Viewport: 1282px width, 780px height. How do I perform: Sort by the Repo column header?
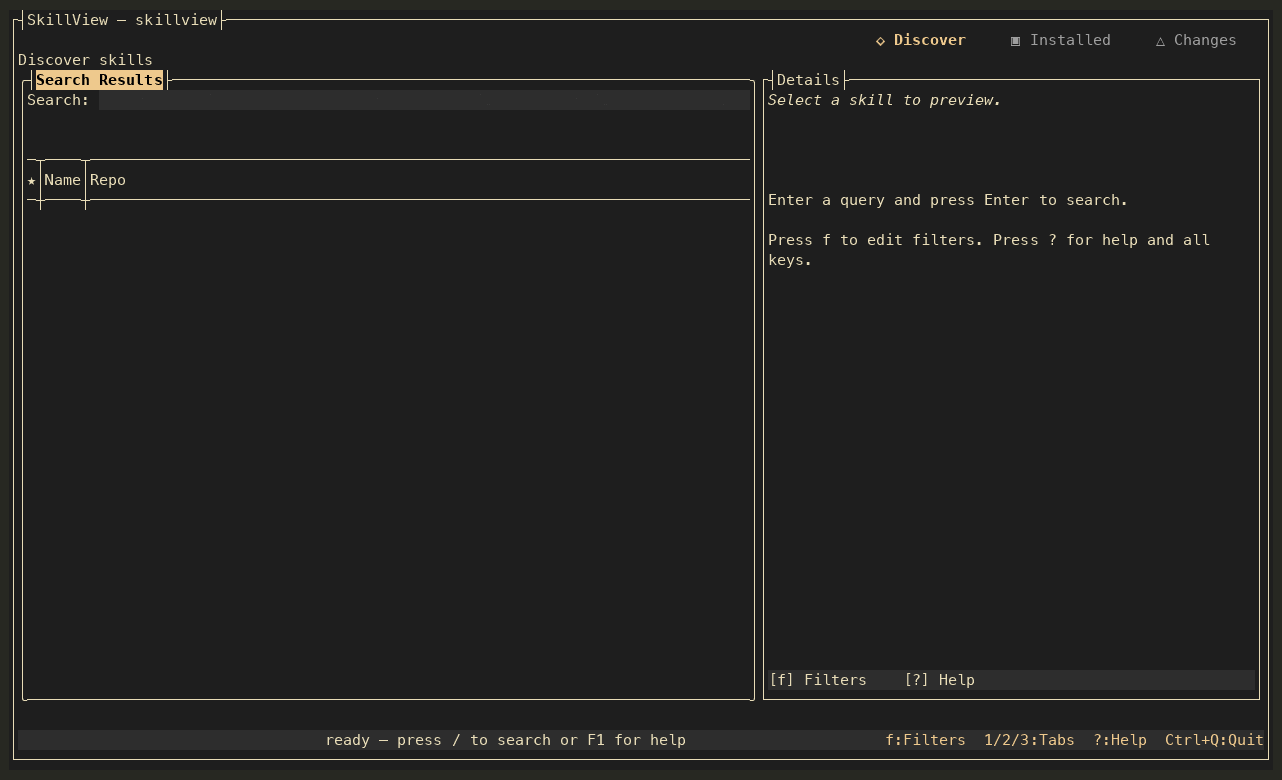[108, 180]
